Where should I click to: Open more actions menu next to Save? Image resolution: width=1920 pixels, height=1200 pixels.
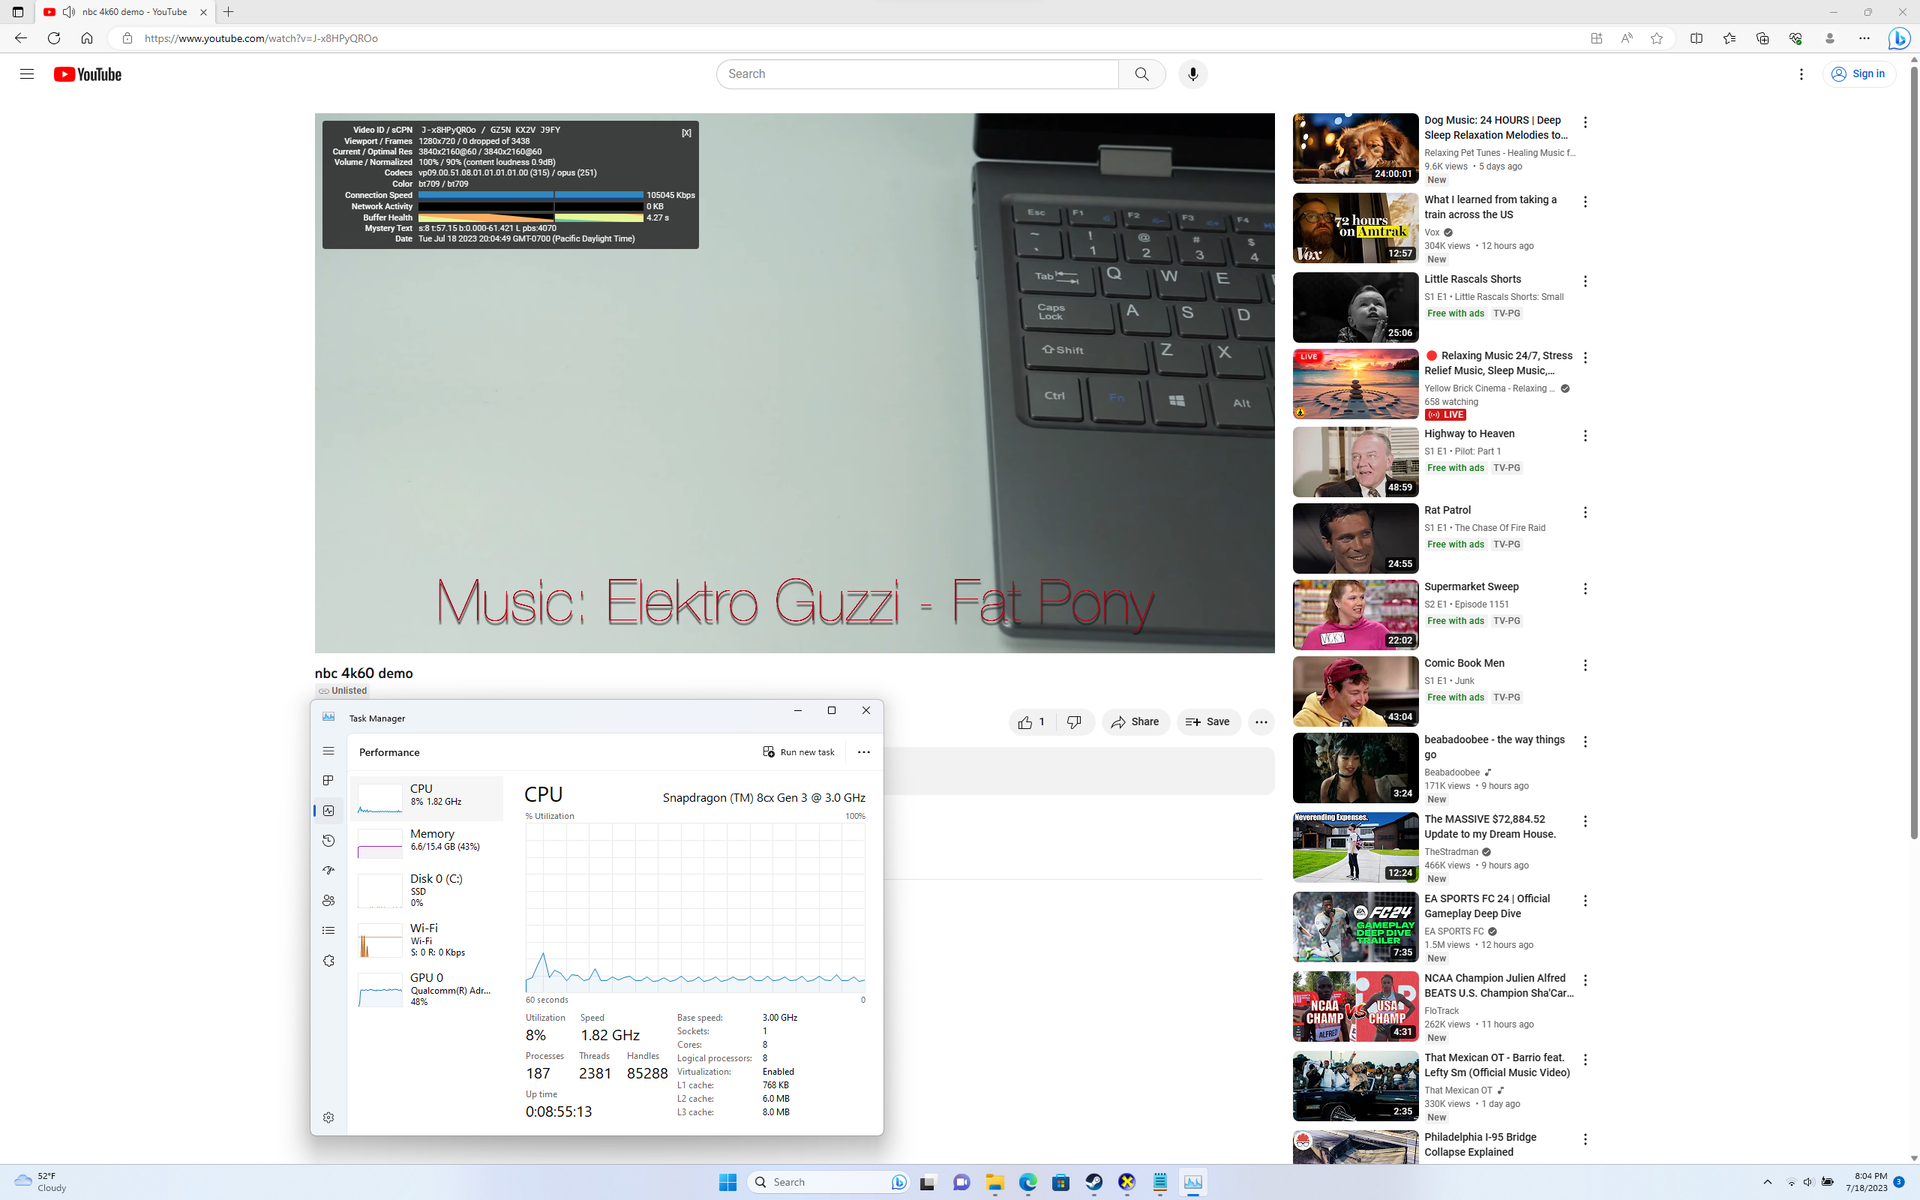click(x=1261, y=722)
